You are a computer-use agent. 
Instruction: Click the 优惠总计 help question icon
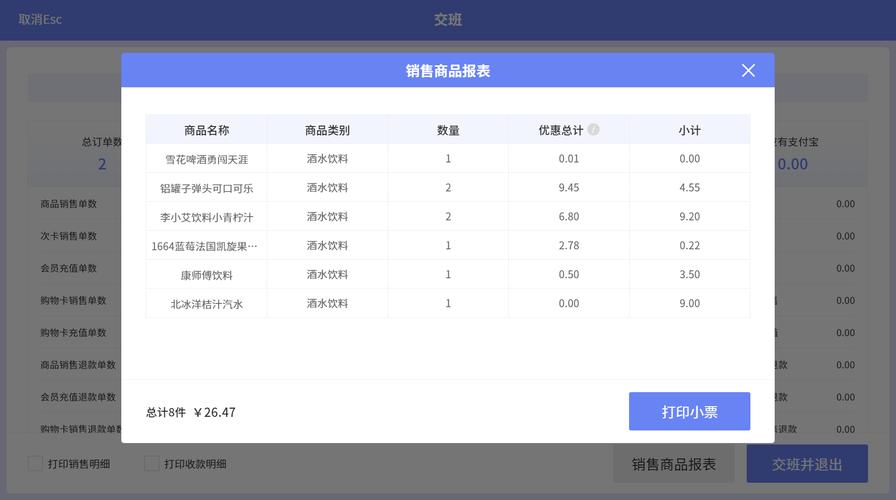click(594, 130)
